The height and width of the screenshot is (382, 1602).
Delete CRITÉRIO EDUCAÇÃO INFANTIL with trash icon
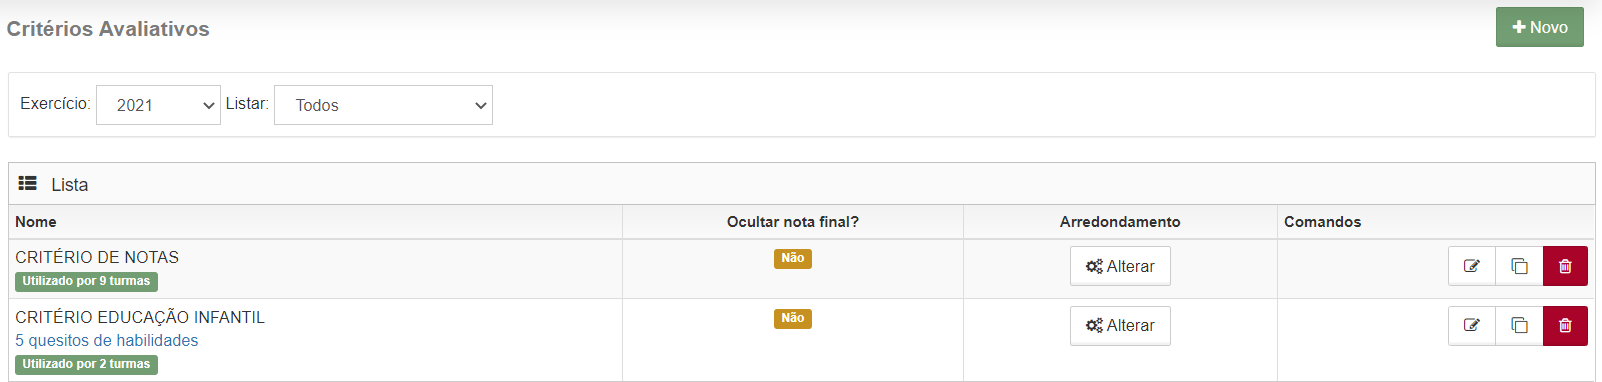tap(1565, 325)
